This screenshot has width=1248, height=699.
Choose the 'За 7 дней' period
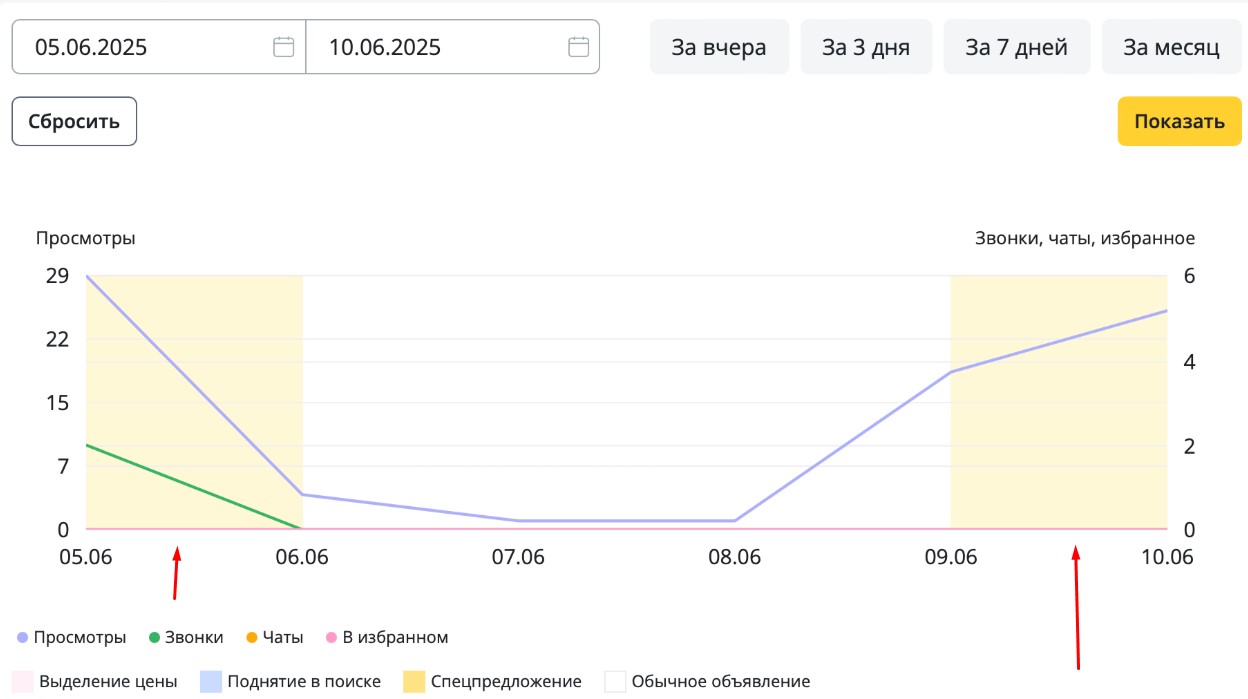click(1016, 47)
